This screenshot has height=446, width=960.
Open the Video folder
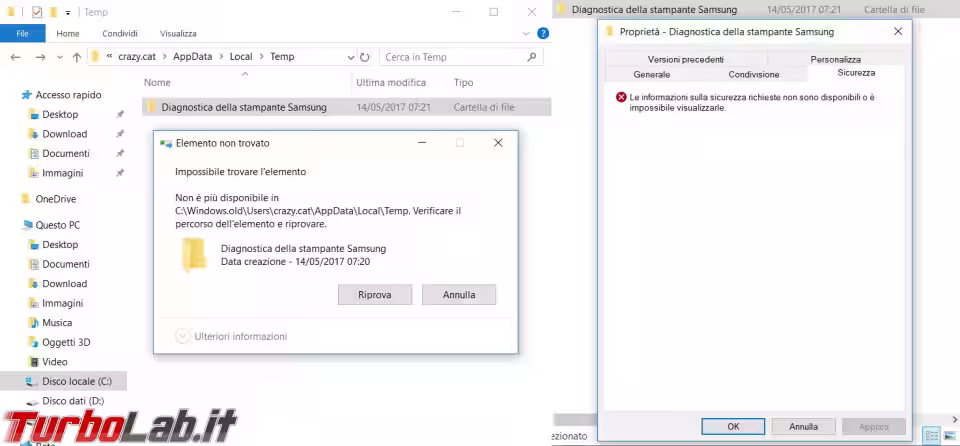click(x=54, y=362)
